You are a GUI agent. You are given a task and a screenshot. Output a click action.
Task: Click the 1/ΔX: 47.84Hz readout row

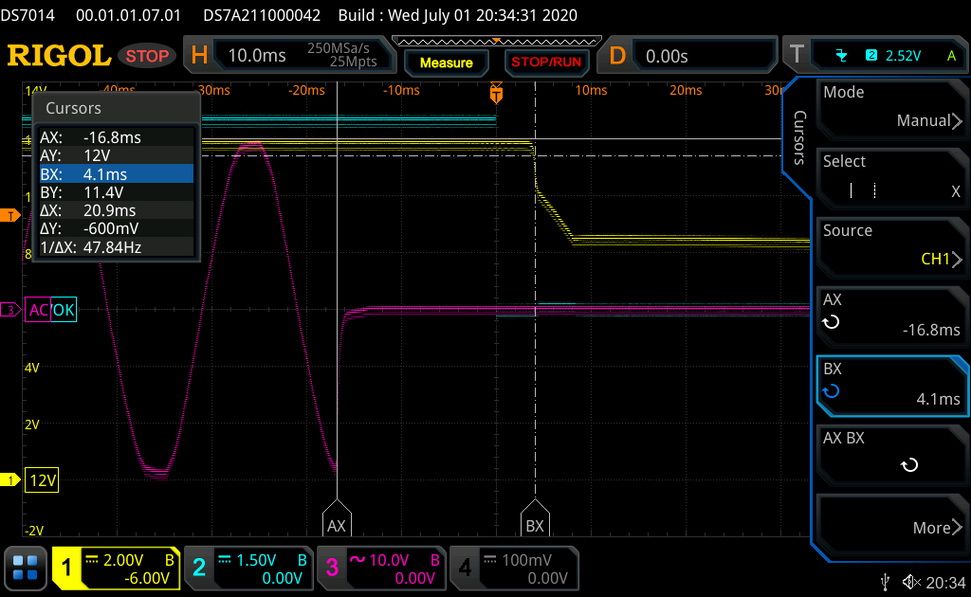pyautogui.click(x=116, y=247)
